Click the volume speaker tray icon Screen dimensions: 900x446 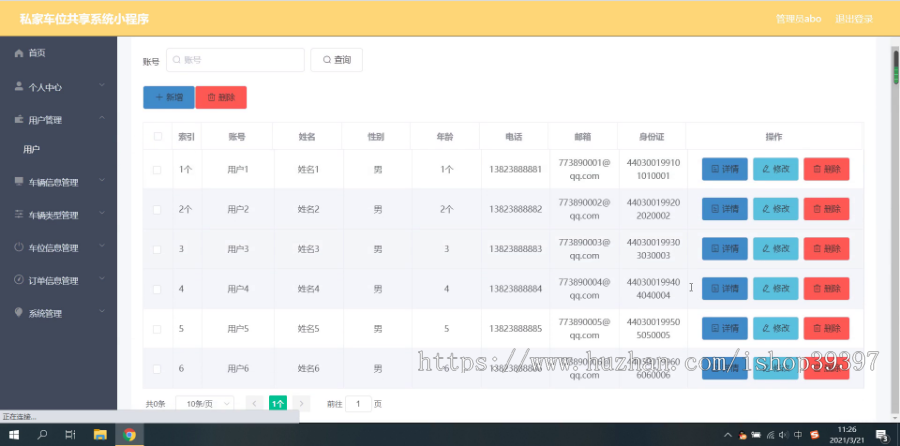[x=784, y=435]
